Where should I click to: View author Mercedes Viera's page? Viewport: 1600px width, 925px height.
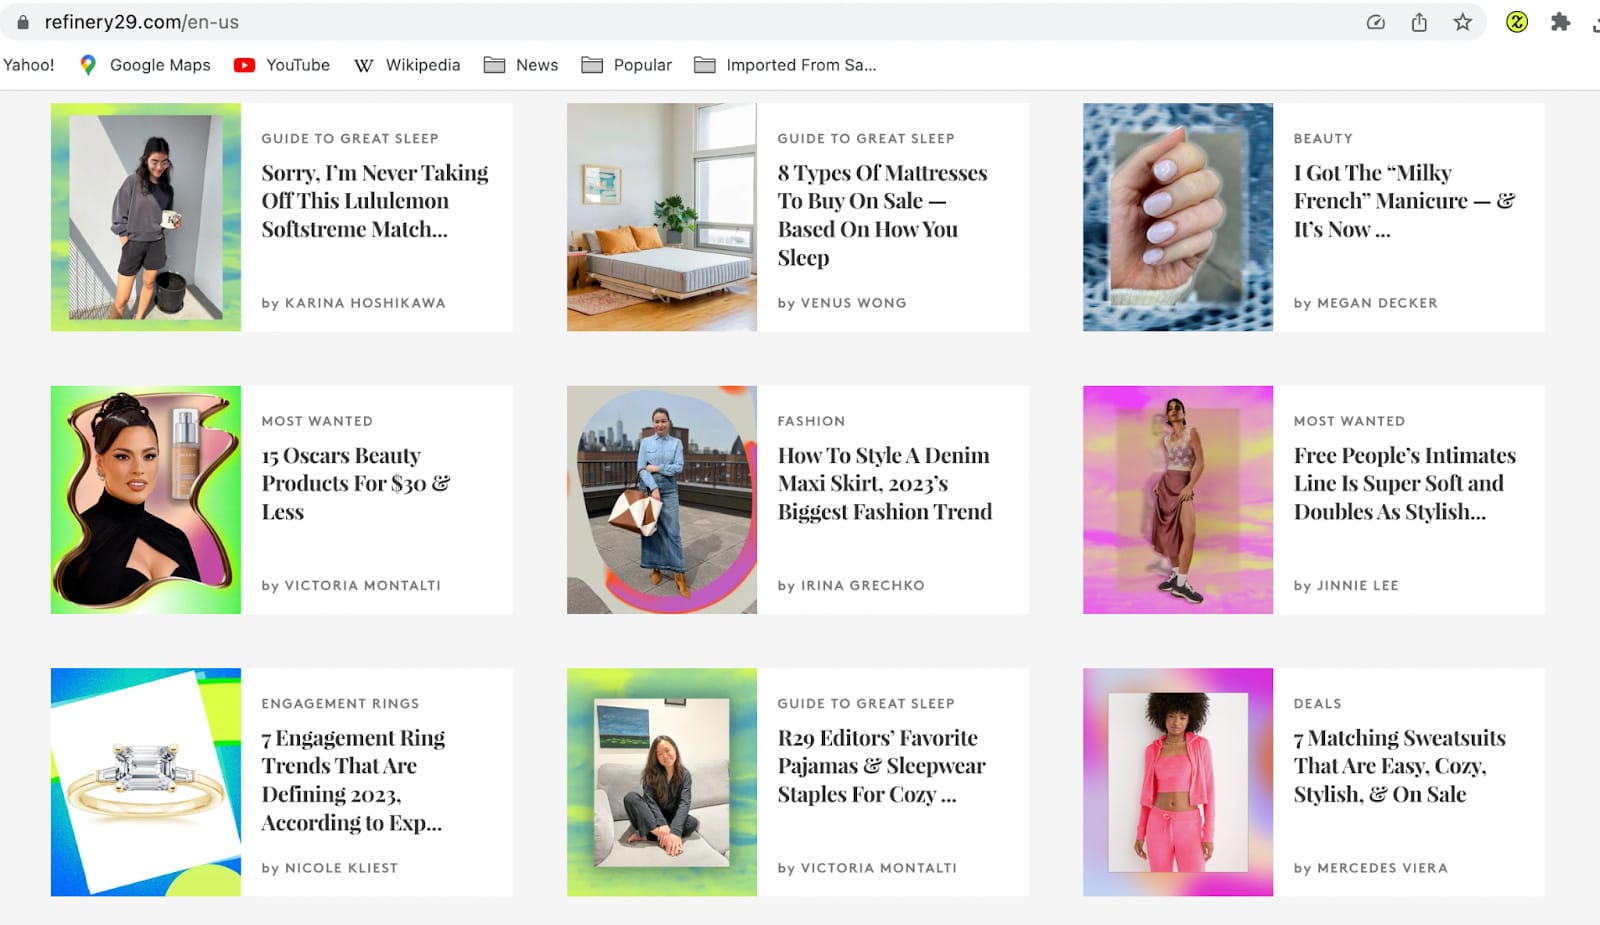(1382, 868)
